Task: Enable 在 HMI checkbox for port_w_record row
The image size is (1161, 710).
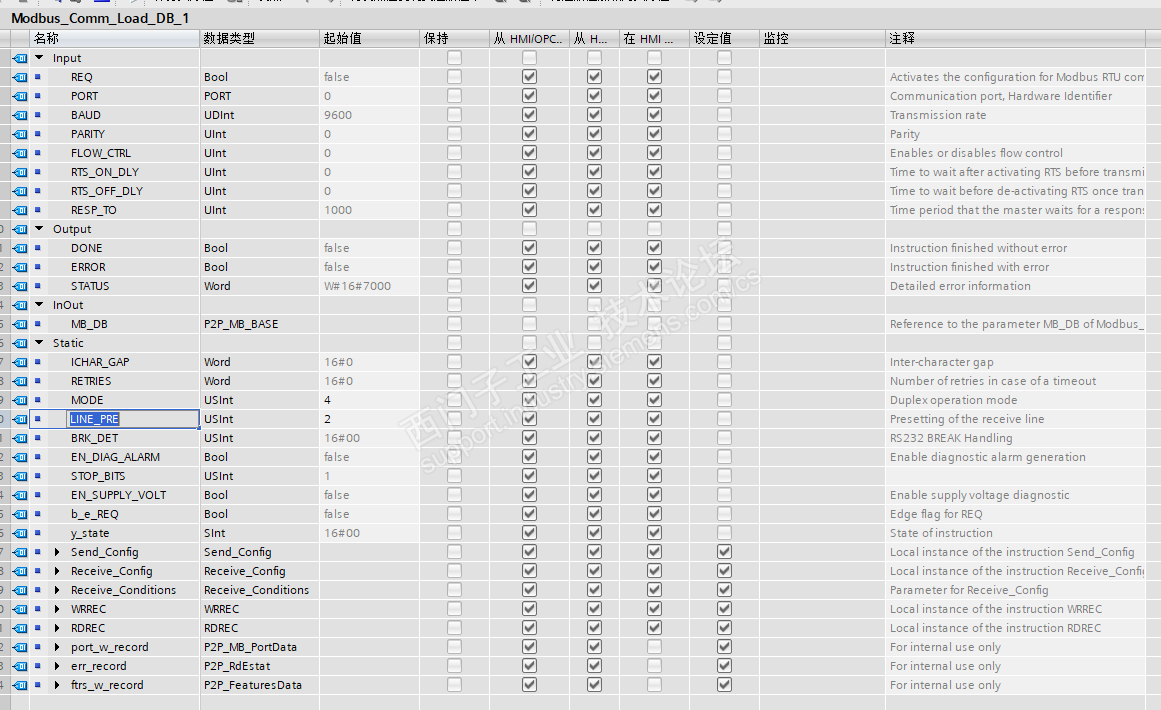Action: (x=655, y=647)
